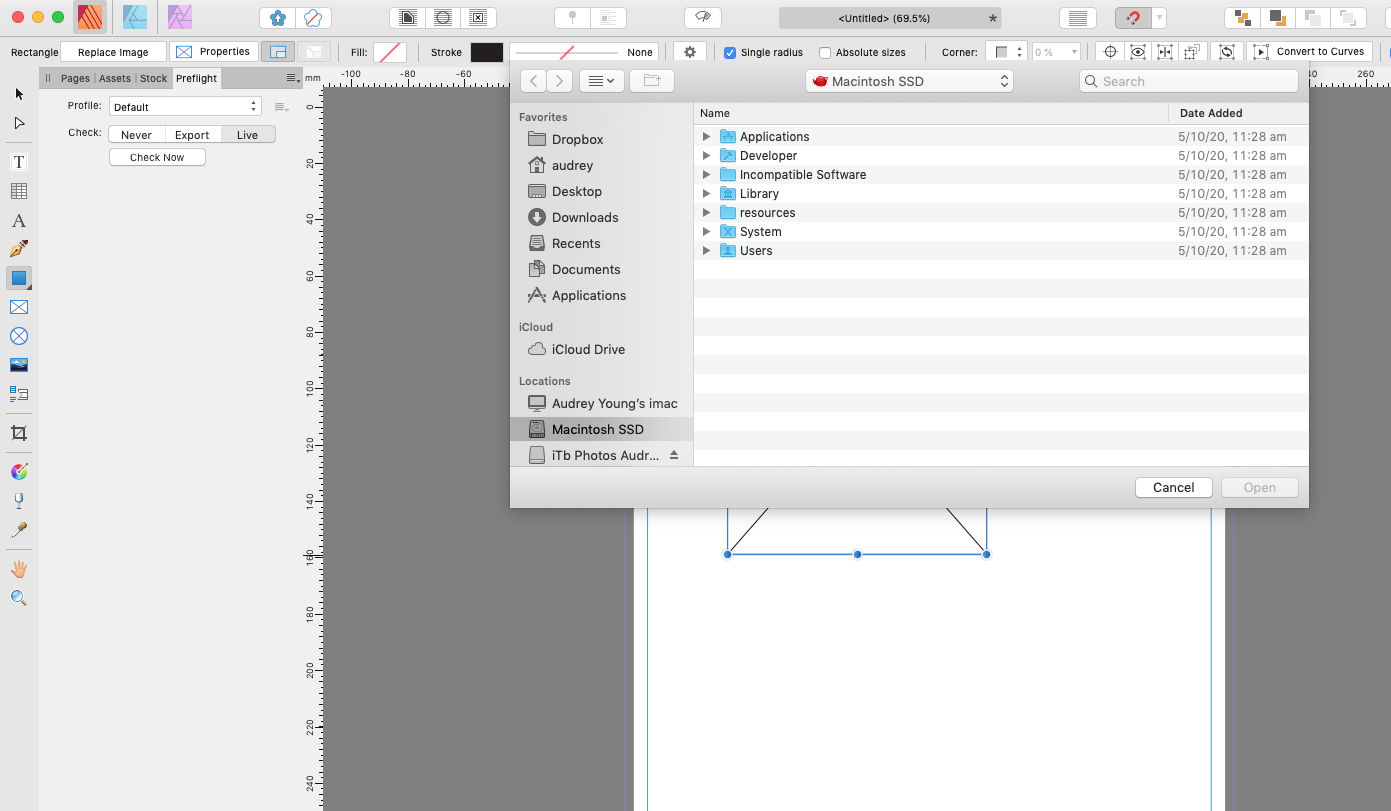This screenshot has height=811, width=1391.
Task: Enable the Absolute sizes checkbox
Action: pos(827,52)
